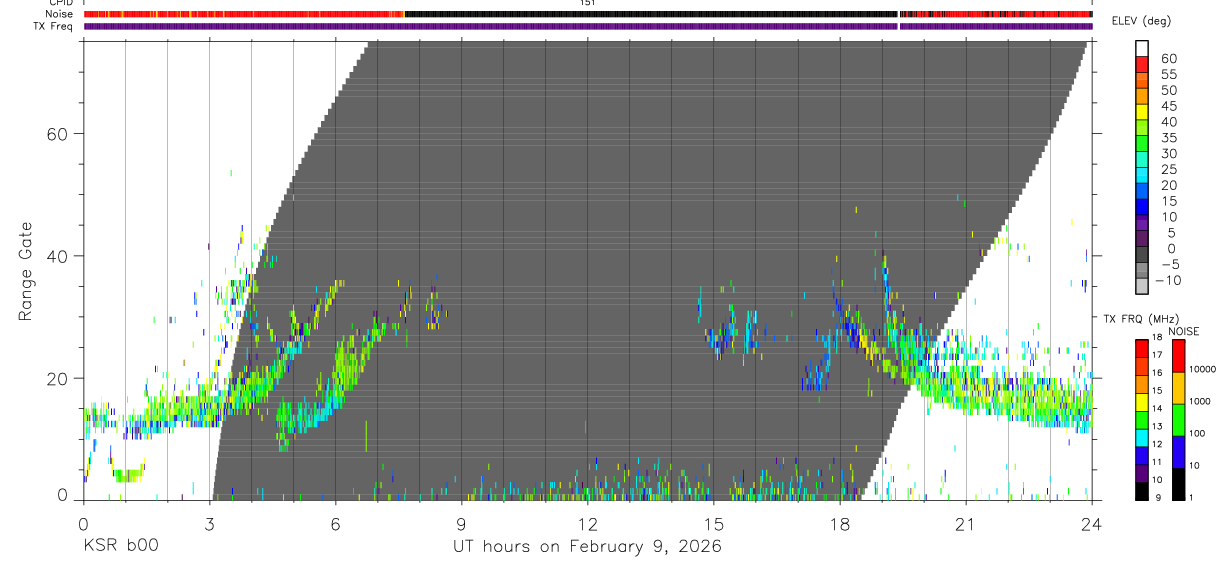Image resolution: width=1228 pixels, height=567 pixels.
Task: Click the Range Gate axis label
Action: point(25,272)
